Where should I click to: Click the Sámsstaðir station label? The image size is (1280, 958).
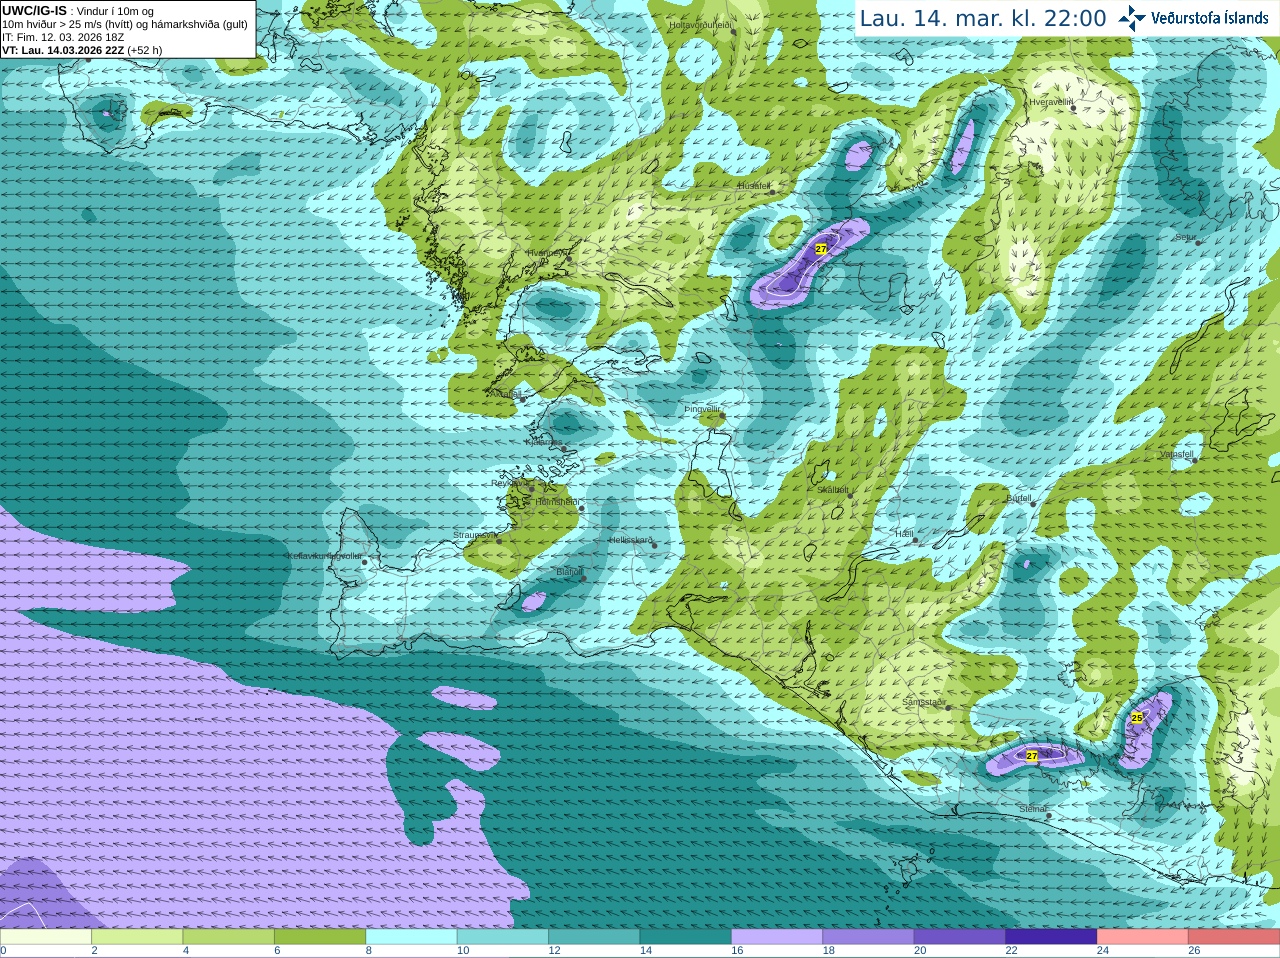click(924, 702)
